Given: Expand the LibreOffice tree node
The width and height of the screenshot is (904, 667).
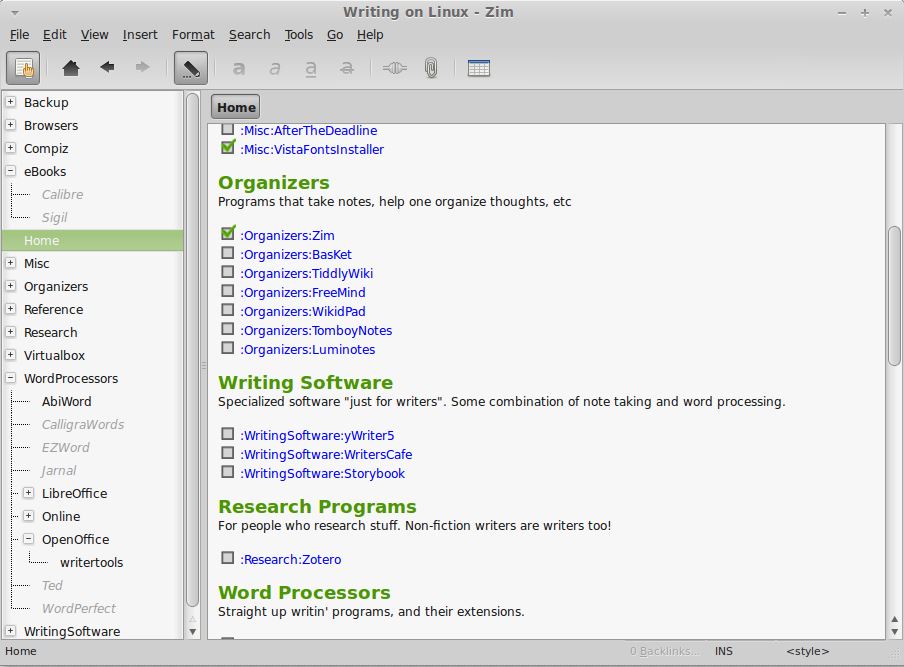Looking at the screenshot, I should click(28, 493).
